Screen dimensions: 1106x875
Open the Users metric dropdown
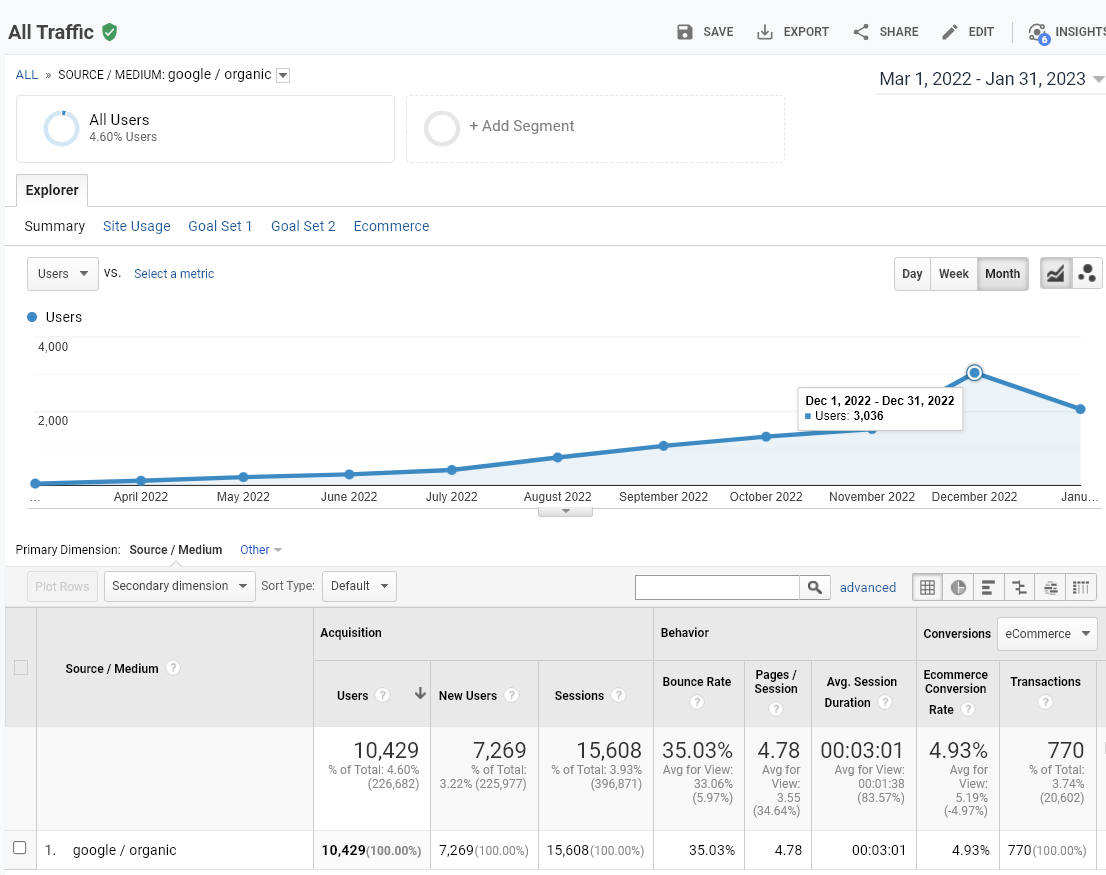coord(63,274)
